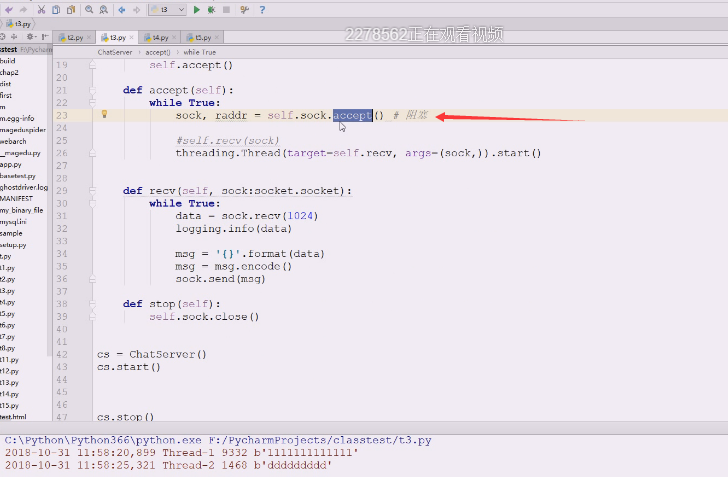Navigate Back with the blue left arrow
Image resolution: width=728 pixels, height=477 pixels.
click(122, 9)
